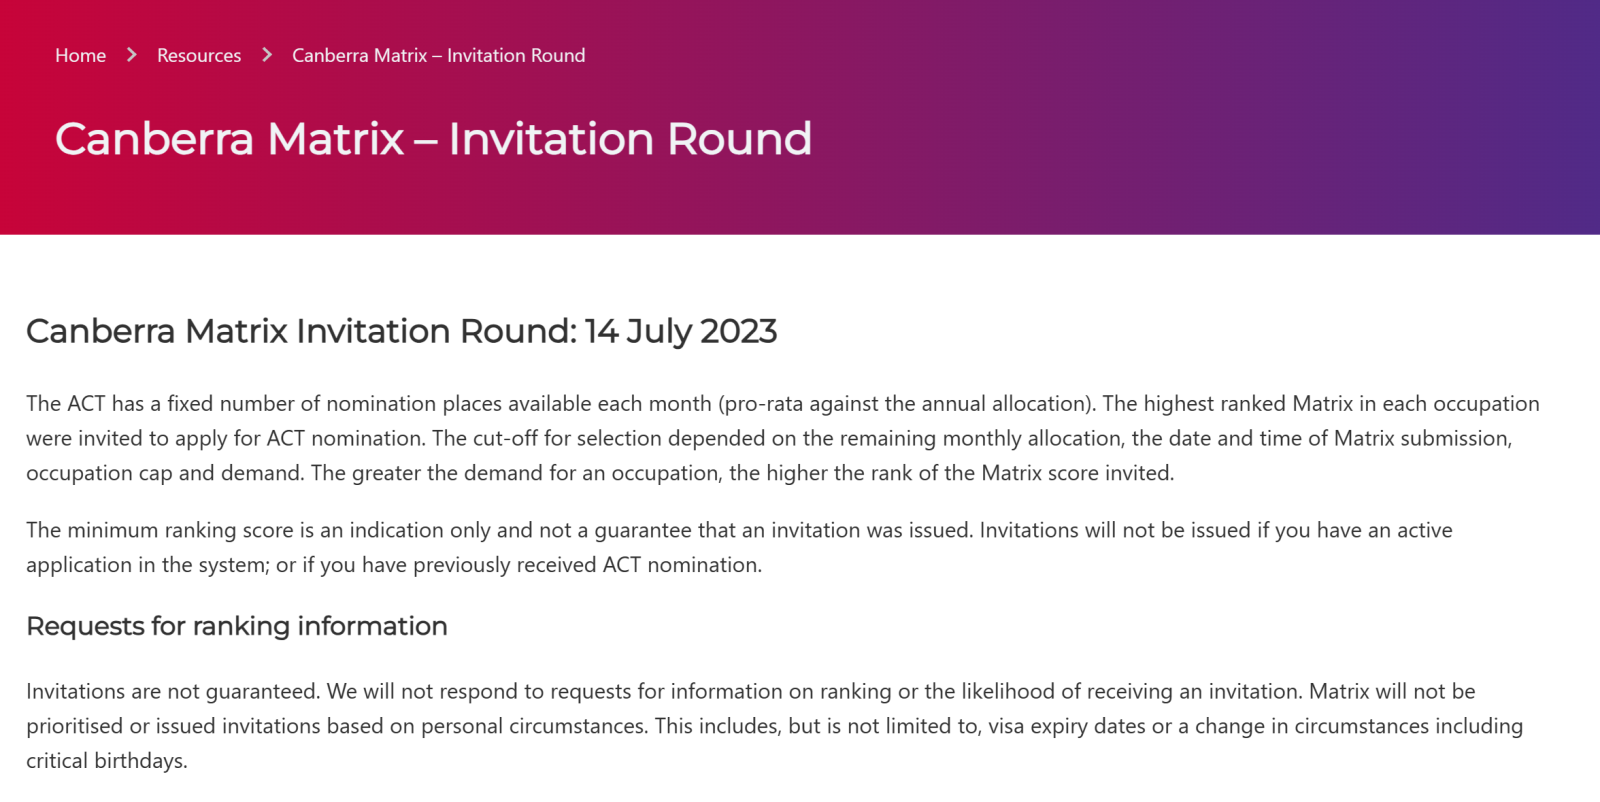Screen dimensions: 1600x802
Task: Click the line beginning 'were invited to apply for ACT nomination'
Action: [x=769, y=438]
